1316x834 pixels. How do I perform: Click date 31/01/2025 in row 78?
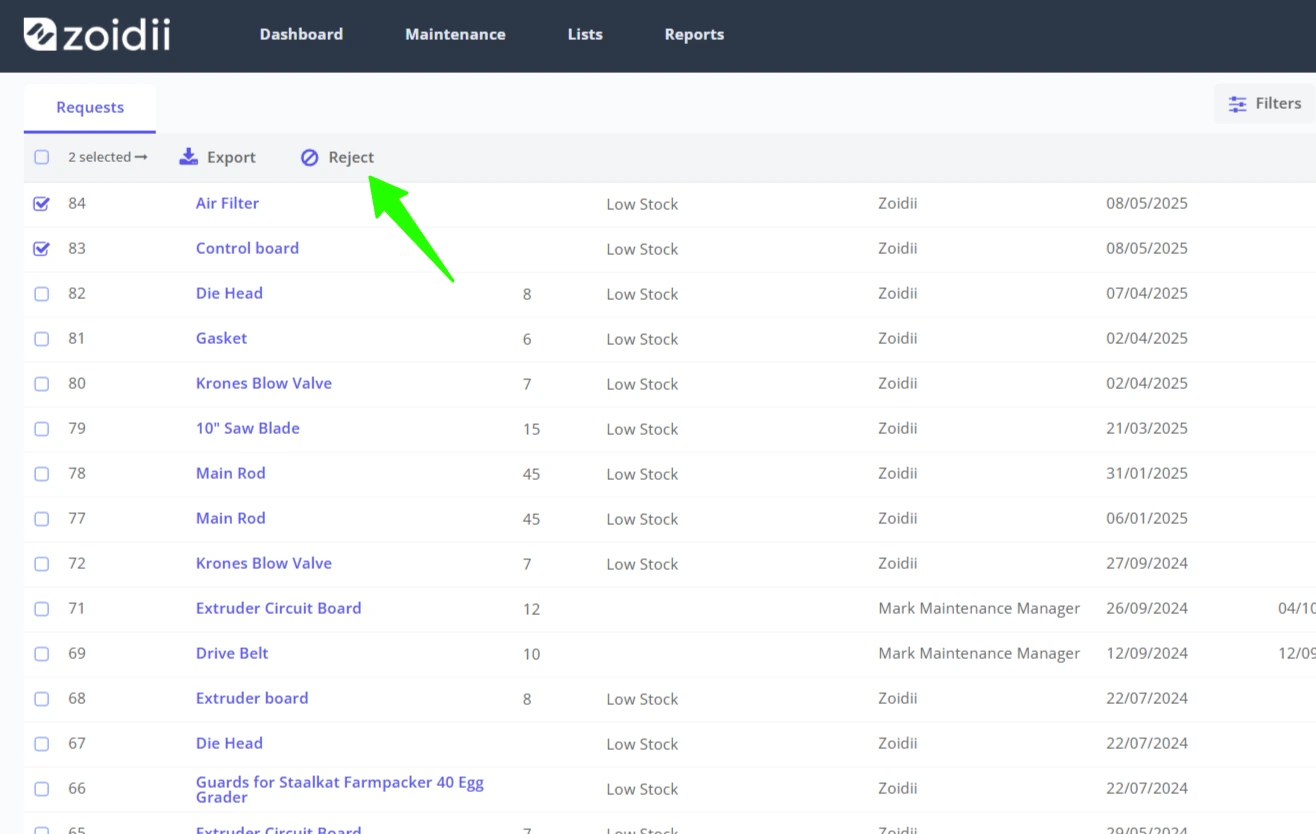click(x=1147, y=474)
